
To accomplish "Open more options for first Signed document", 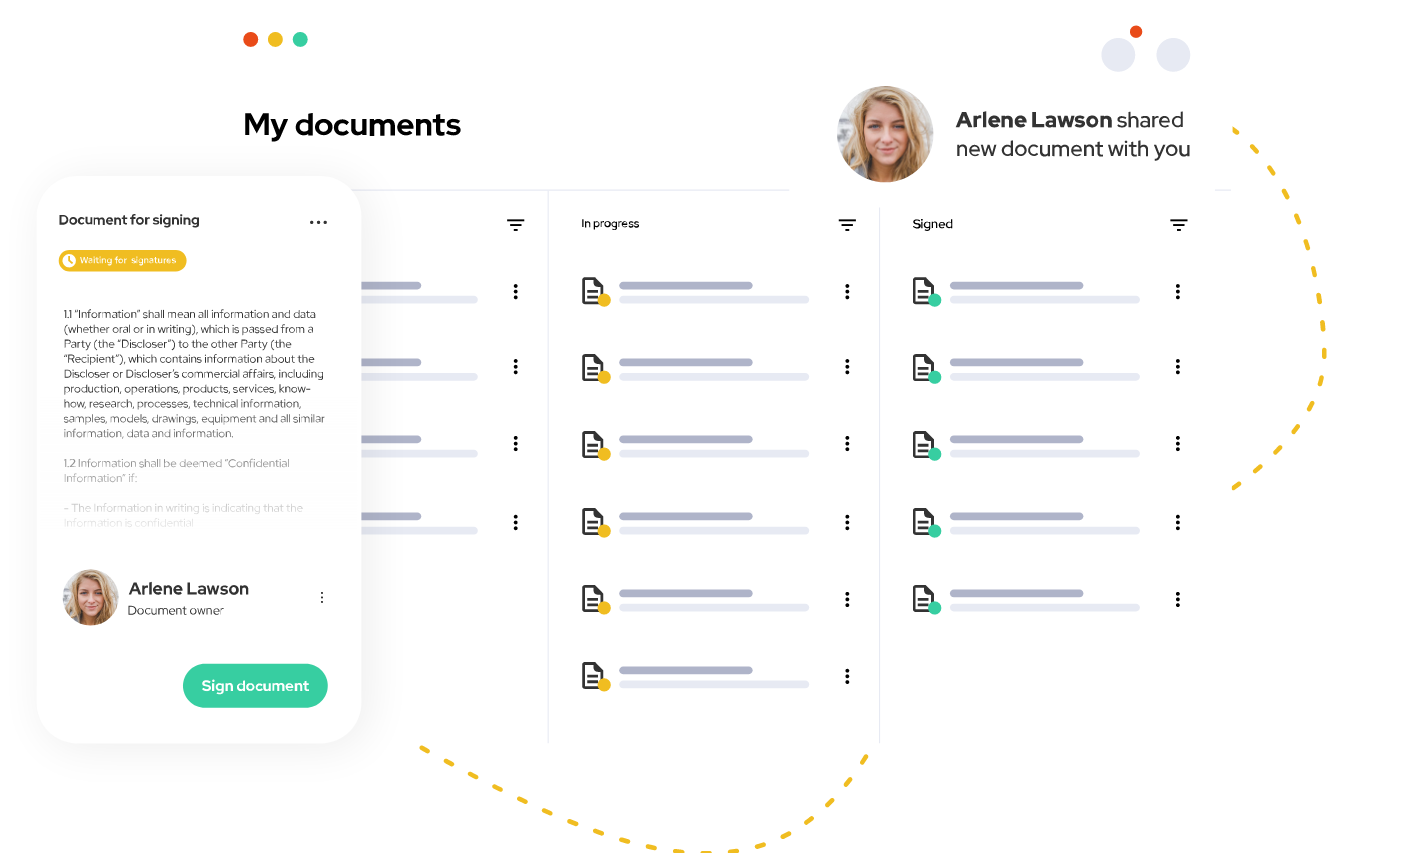I will point(1178,292).
